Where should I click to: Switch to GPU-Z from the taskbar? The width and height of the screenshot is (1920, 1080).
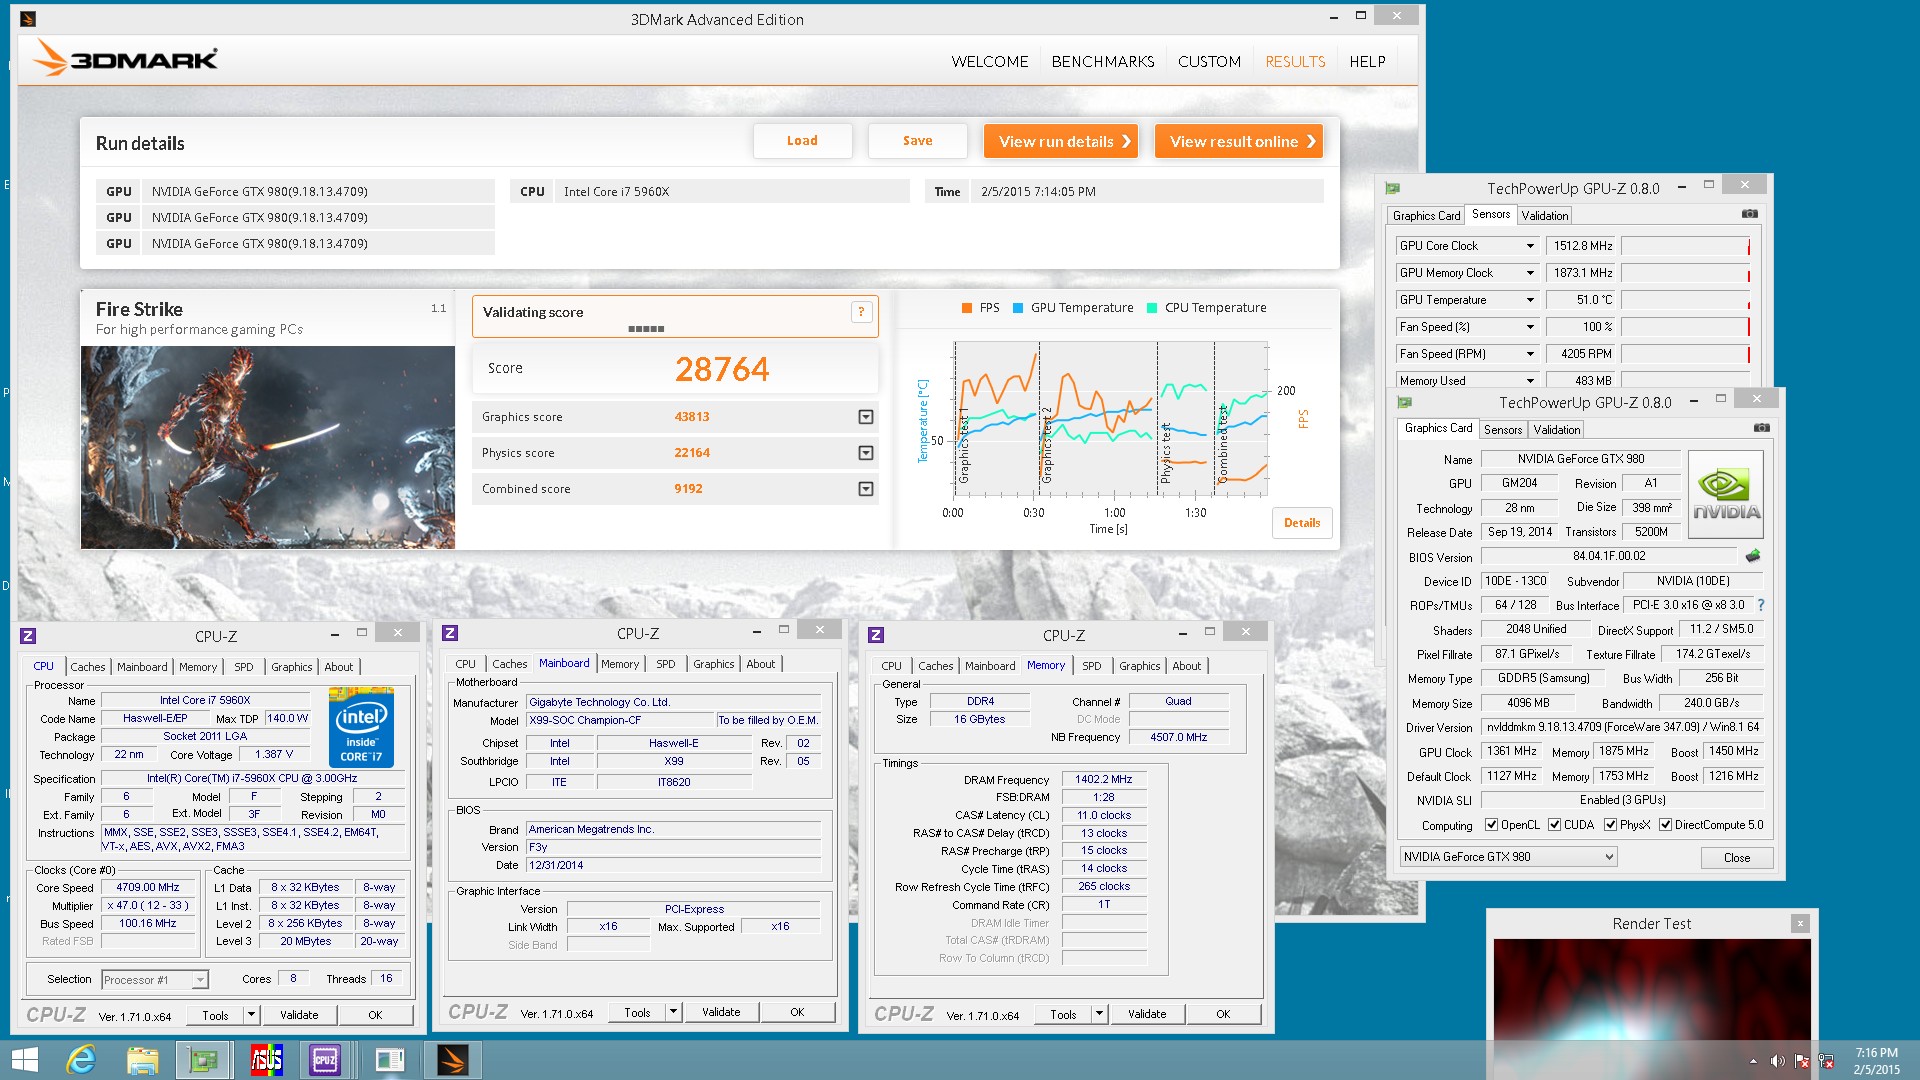pos(203,1060)
